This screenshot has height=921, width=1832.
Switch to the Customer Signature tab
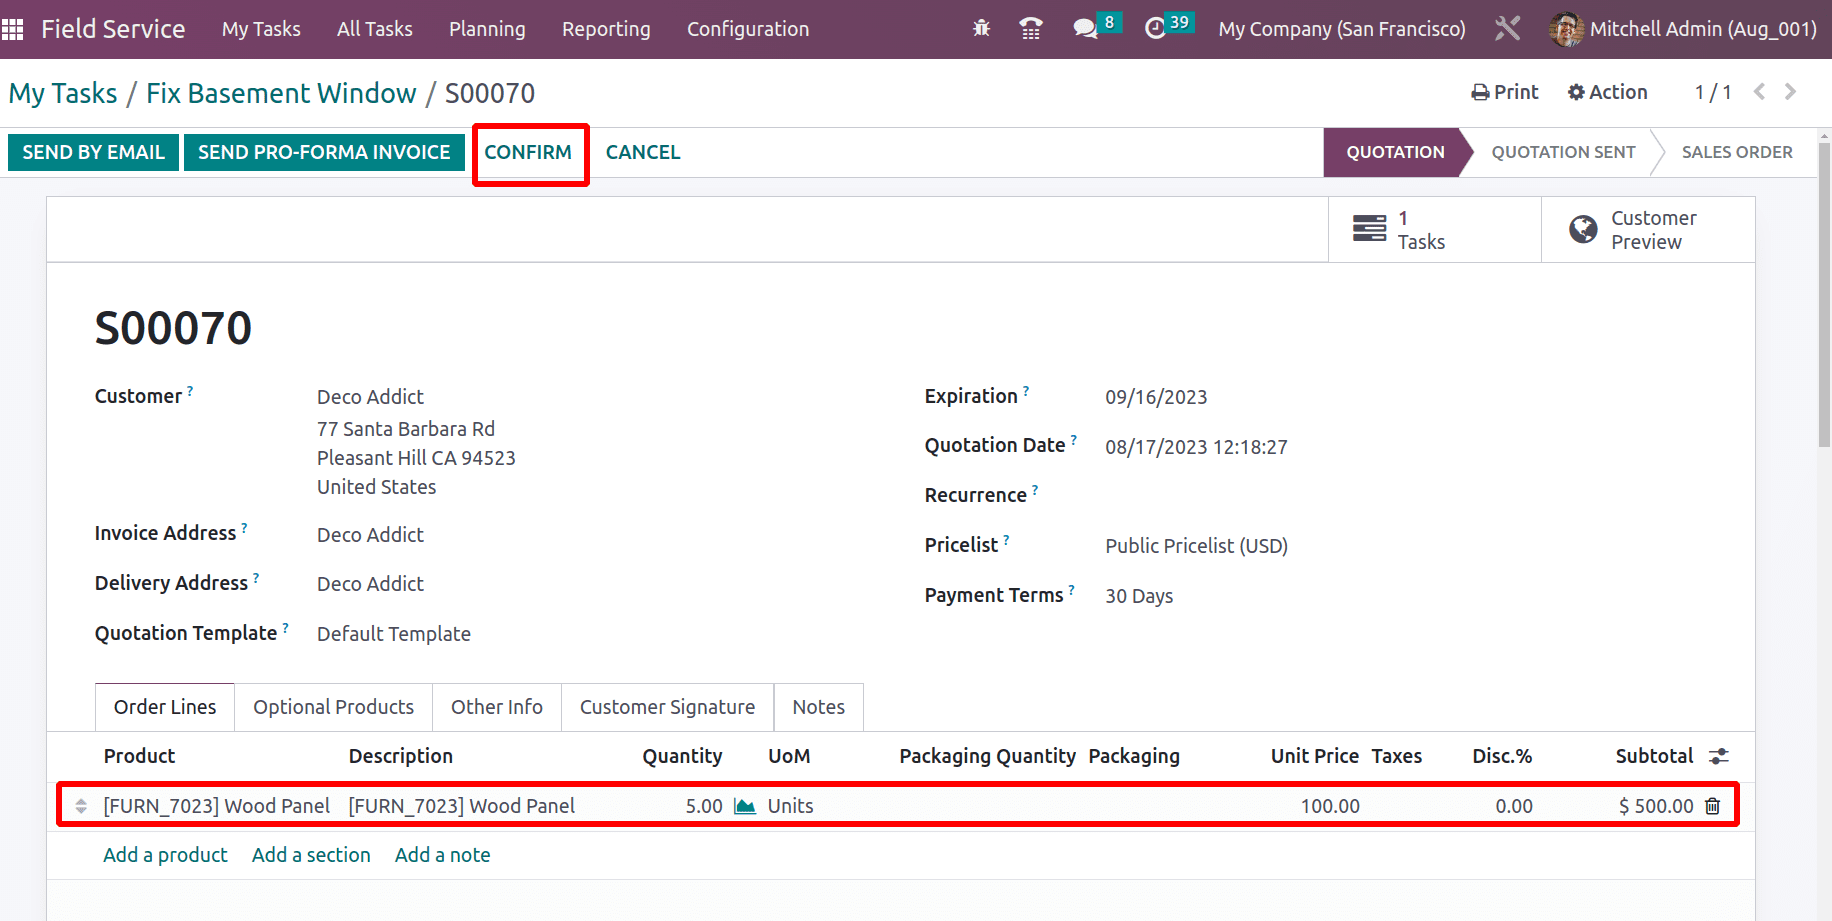click(667, 707)
